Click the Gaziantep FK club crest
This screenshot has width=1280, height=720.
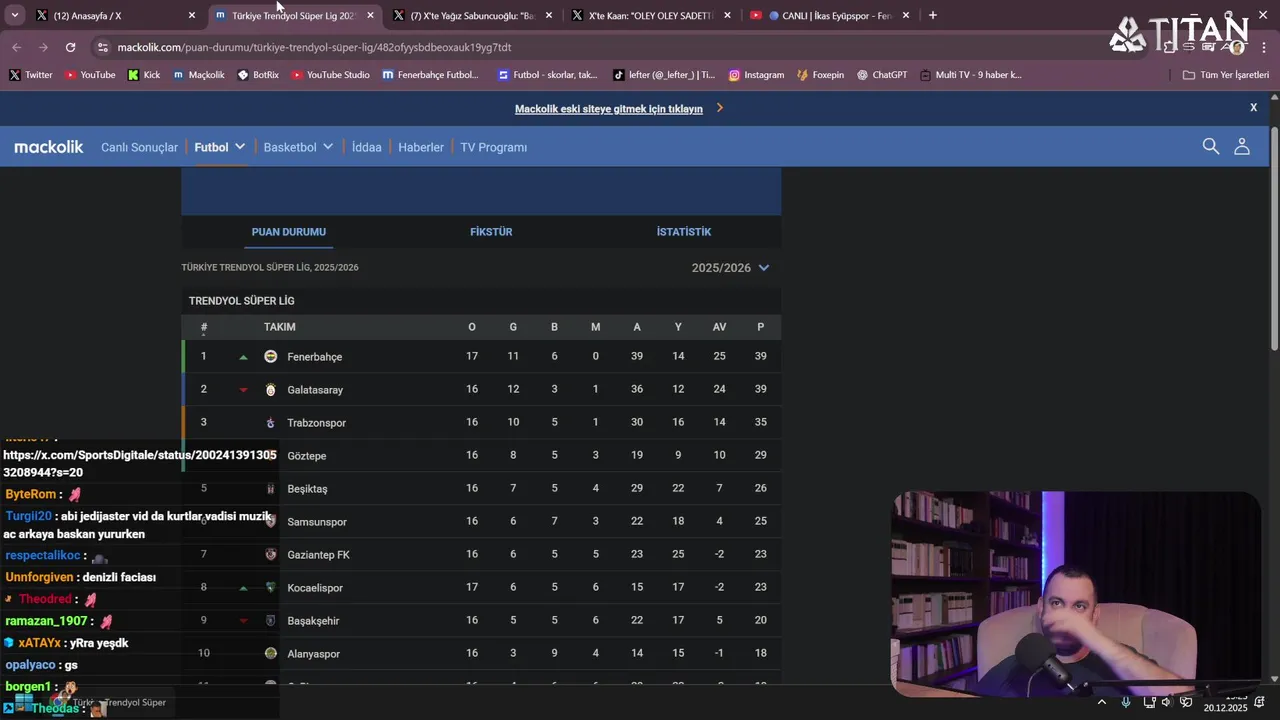coord(270,554)
